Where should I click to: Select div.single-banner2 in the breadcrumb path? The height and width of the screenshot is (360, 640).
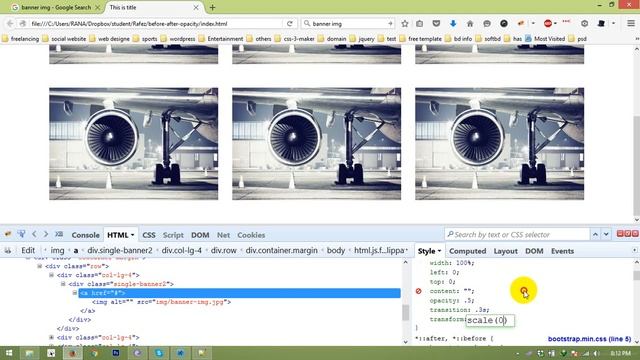tap(120, 251)
